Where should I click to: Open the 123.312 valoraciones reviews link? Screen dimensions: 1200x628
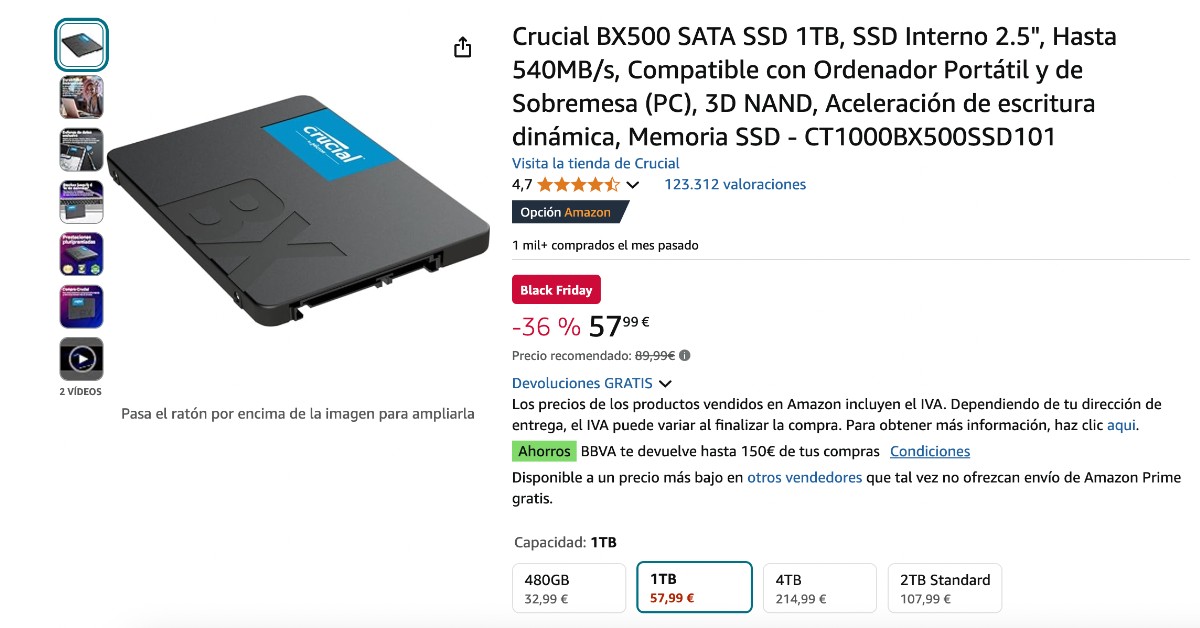[x=735, y=184]
